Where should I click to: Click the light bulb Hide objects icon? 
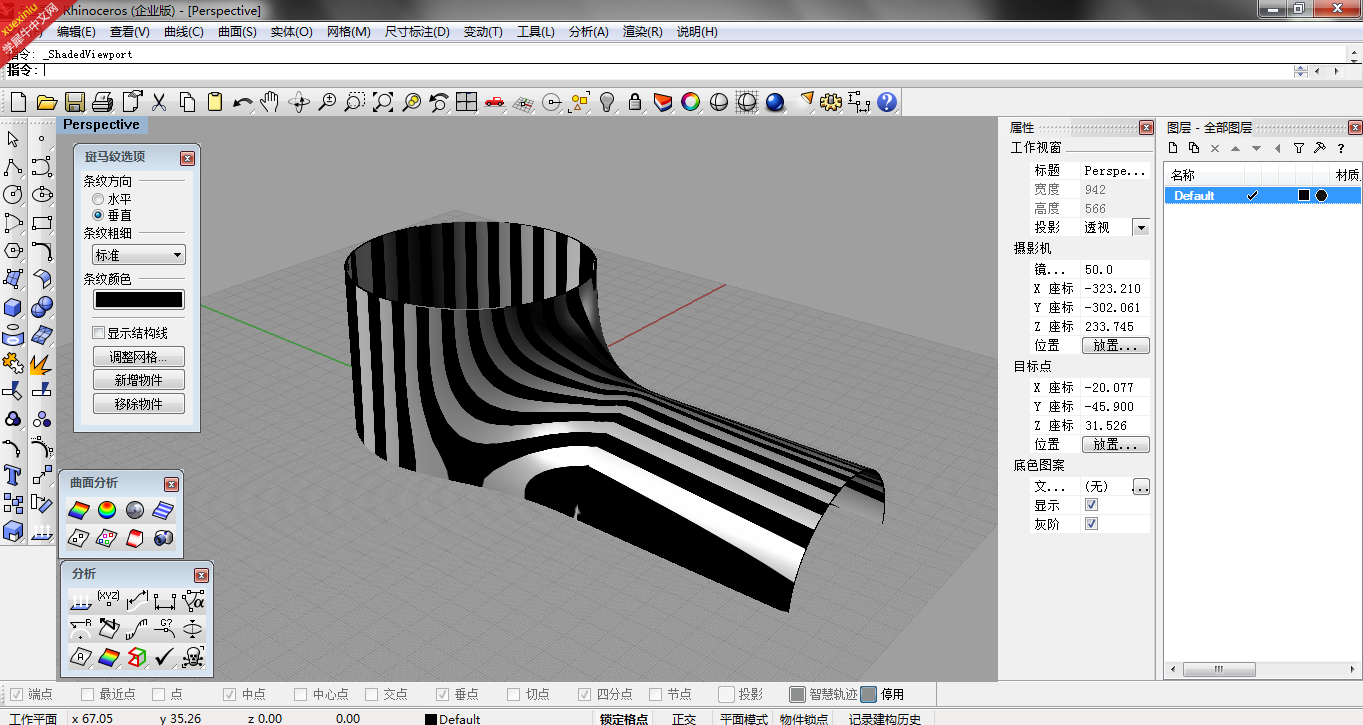[606, 102]
